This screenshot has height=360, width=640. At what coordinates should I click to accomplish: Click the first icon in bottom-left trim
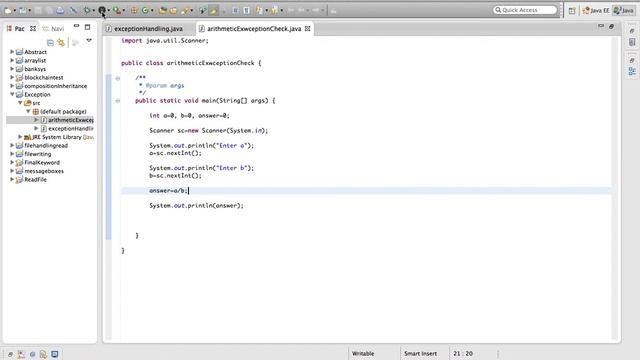[x=10, y=354]
